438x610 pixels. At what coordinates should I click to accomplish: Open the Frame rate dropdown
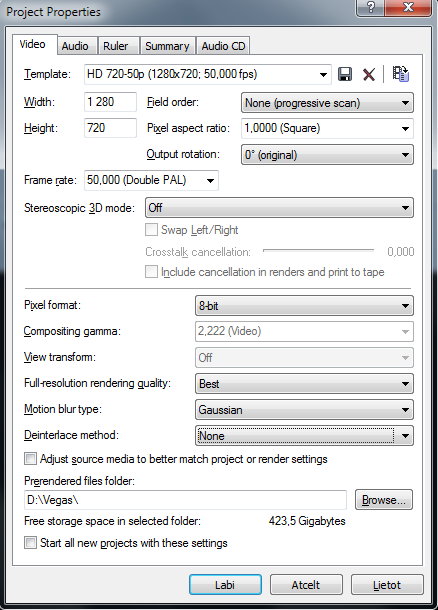click(151, 180)
